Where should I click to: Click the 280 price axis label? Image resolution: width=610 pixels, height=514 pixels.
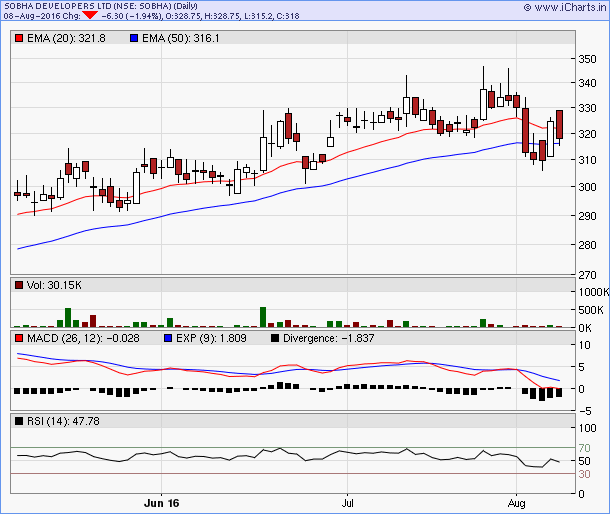[587, 245]
